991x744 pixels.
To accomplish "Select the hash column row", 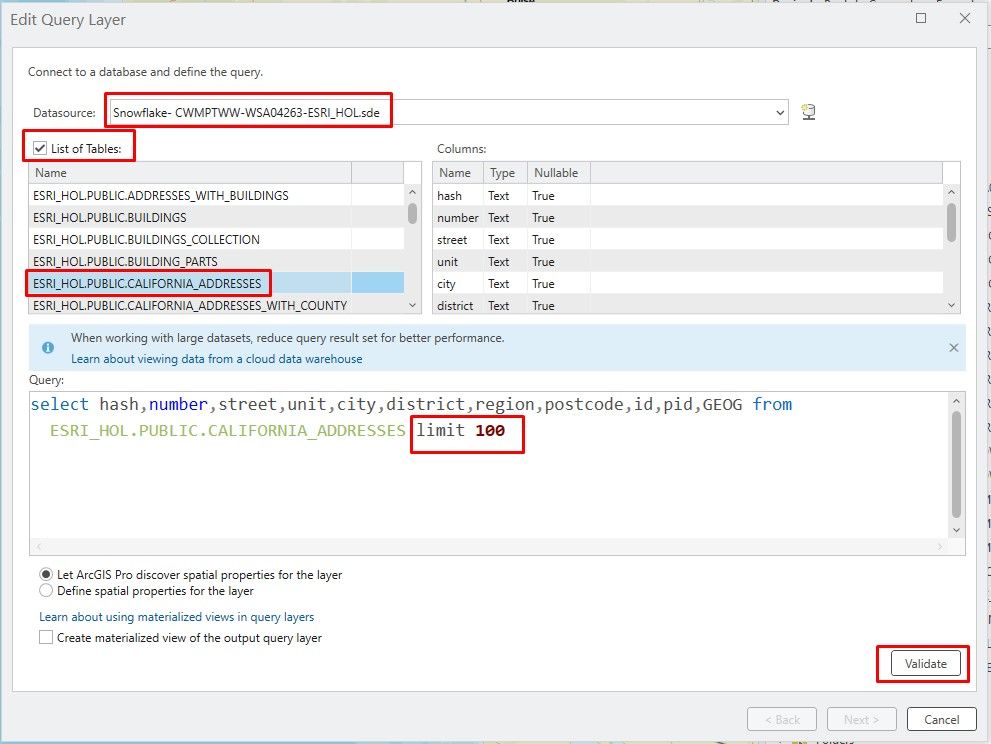I will pyautogui.click(x=688, y=195).
